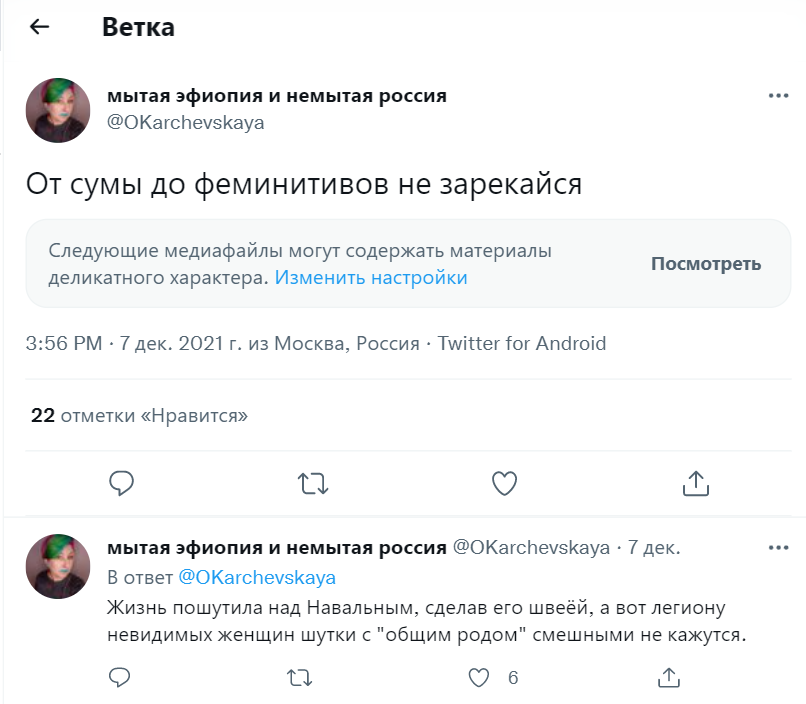Reply to the tweet about Навальный
This screenshot has width=806, height=704.
pos(119,677)
